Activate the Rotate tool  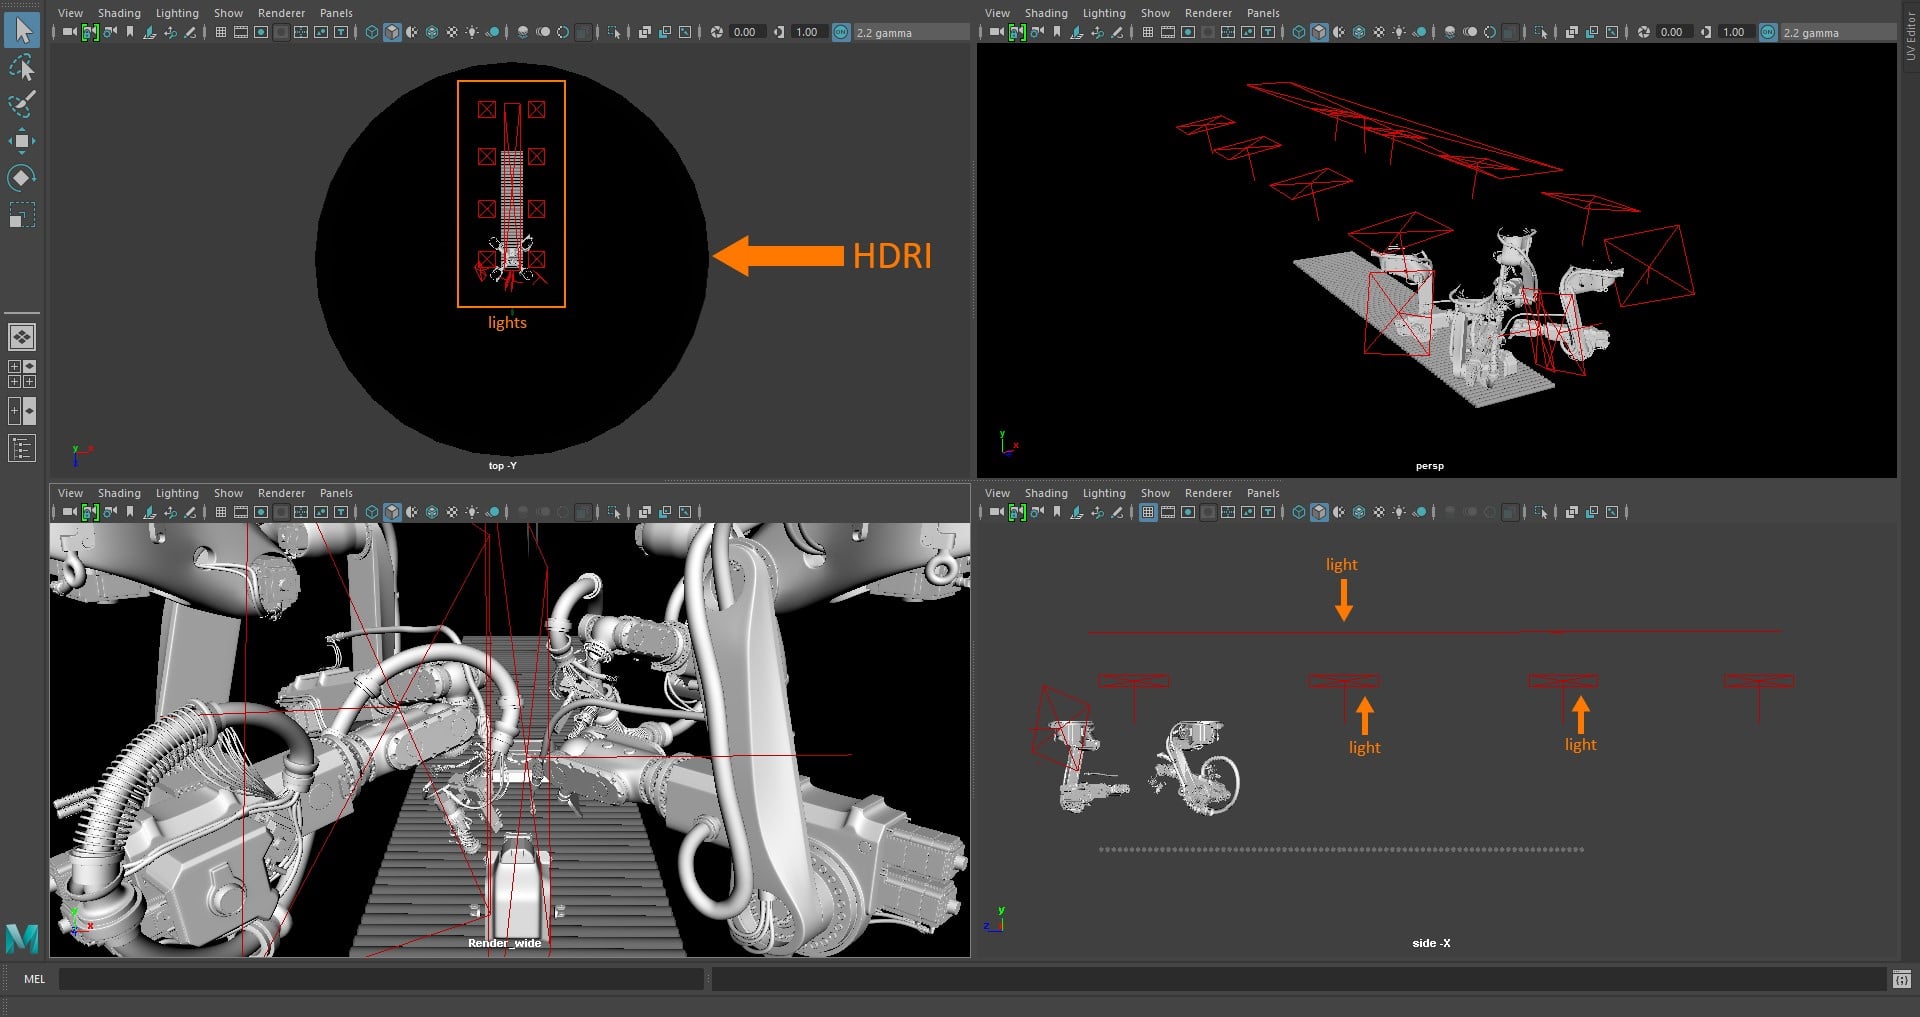[22, 177]
